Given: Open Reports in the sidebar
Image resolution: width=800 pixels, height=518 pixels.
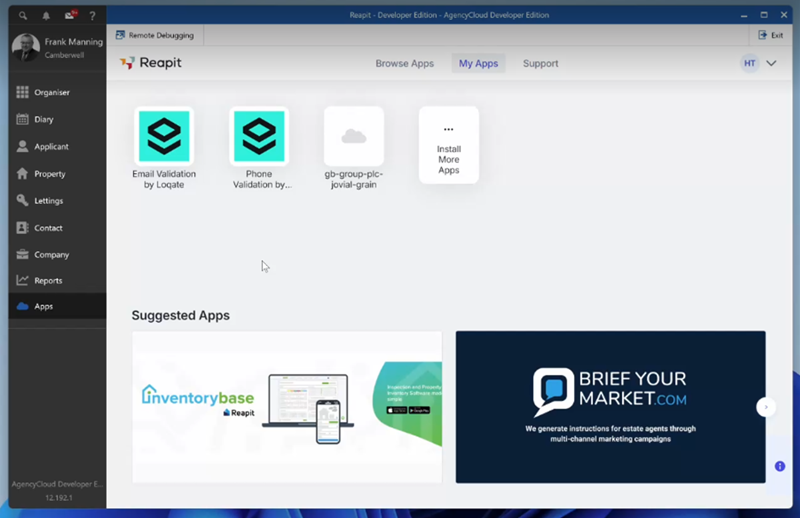Looking at the screenshot, I should point(57,280).
